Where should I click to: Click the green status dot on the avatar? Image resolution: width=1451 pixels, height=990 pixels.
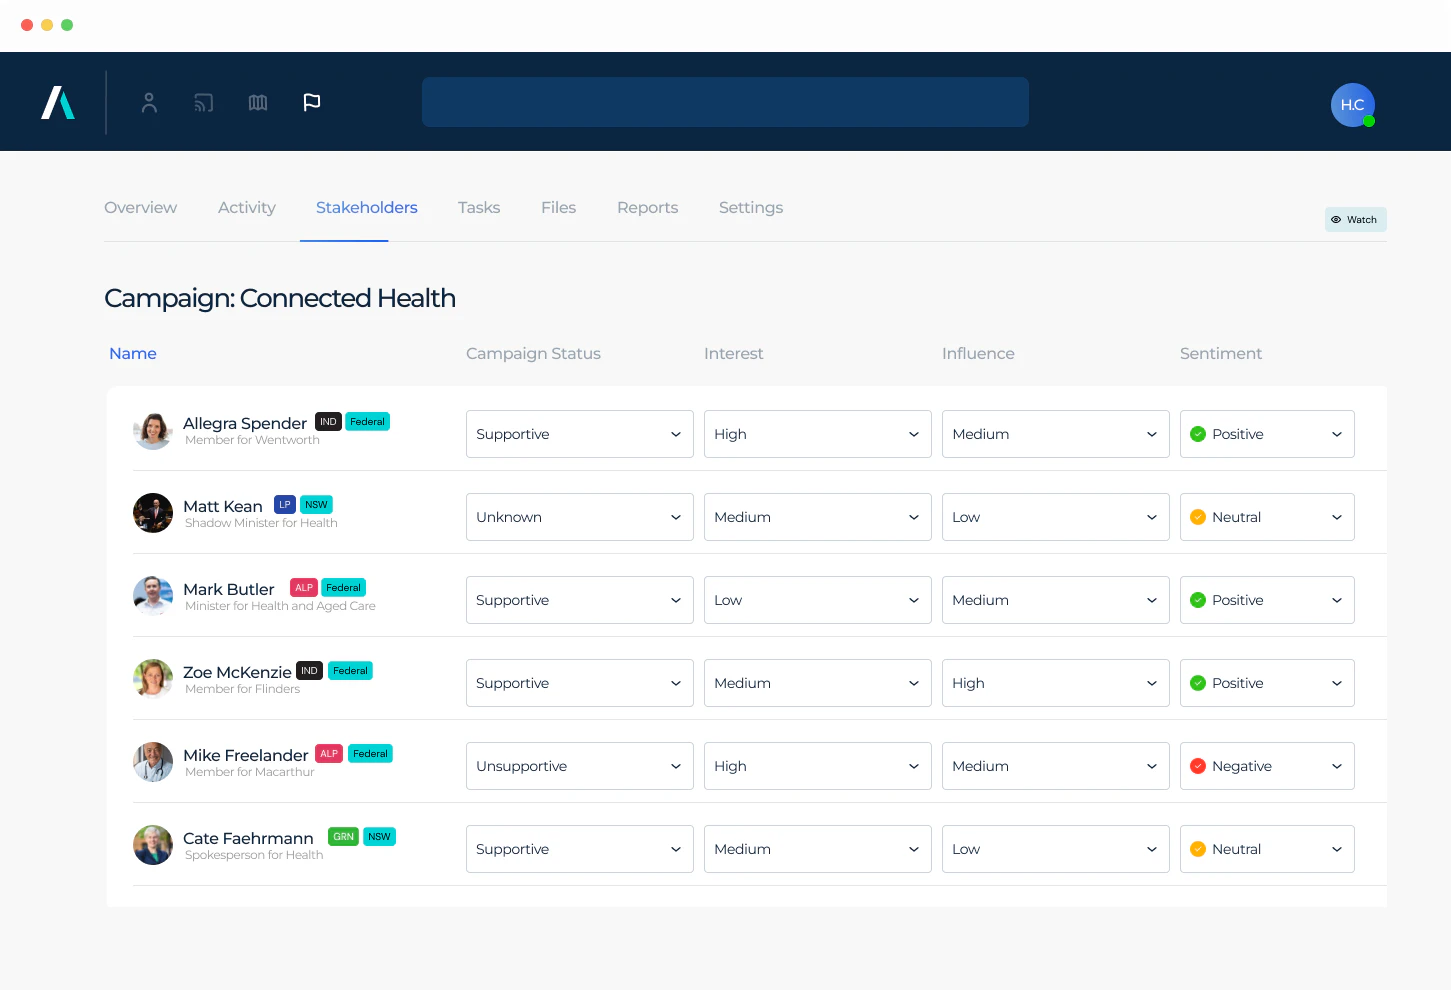pos(1370,121)
